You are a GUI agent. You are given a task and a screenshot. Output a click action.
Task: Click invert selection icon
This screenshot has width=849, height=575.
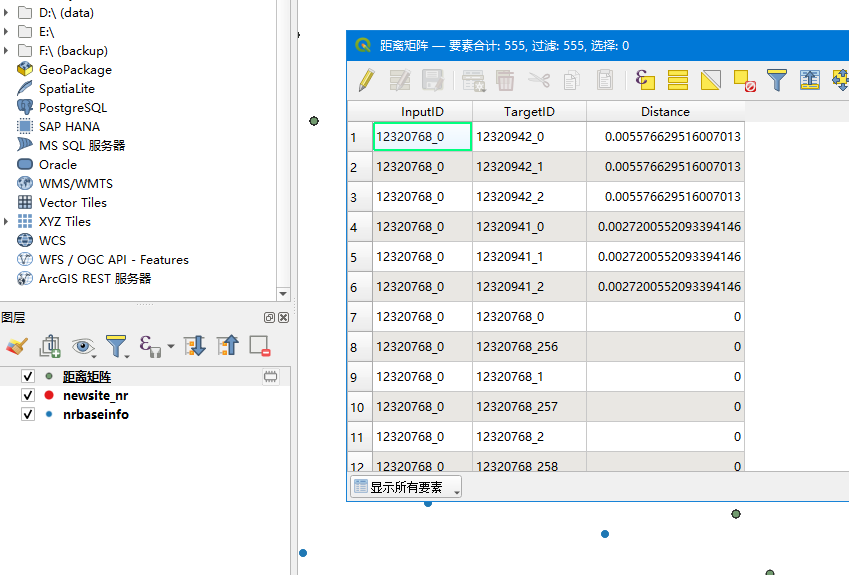711,80
